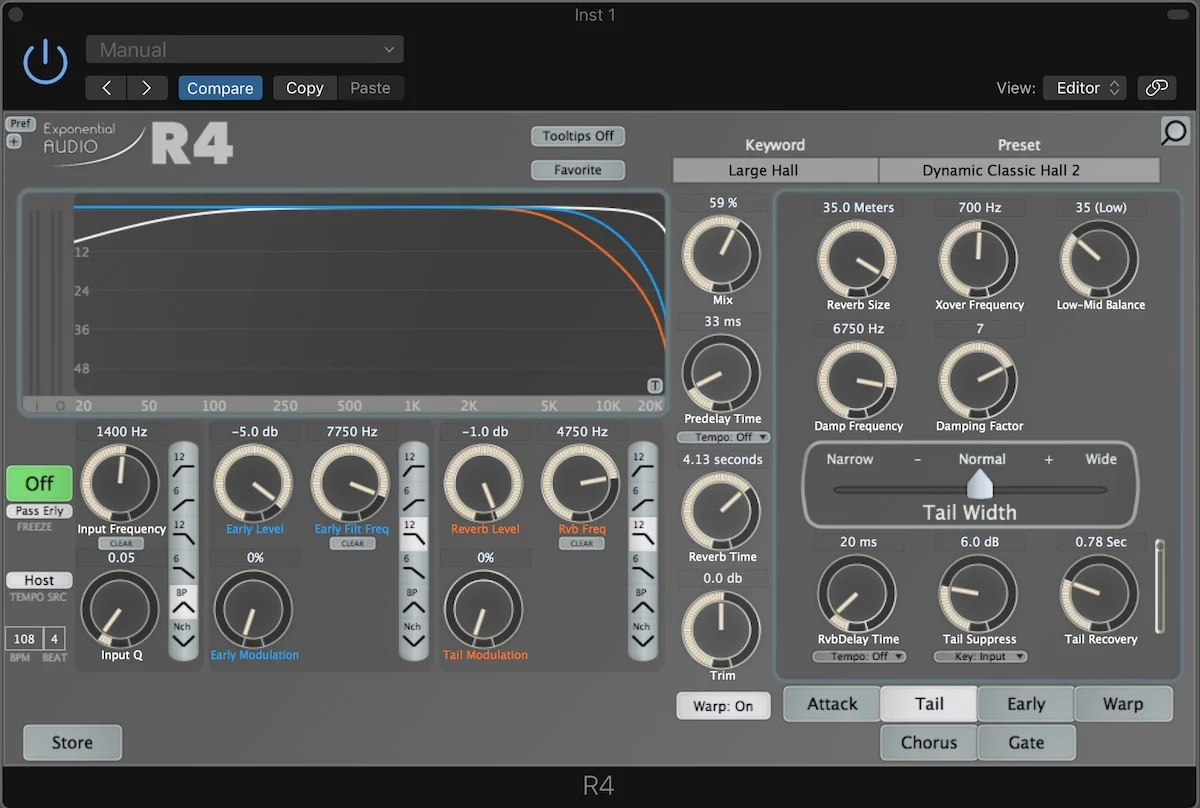Select 6 dB highpass for Early filter
The height and width of the screenshot is (808, 1200).
413,498
